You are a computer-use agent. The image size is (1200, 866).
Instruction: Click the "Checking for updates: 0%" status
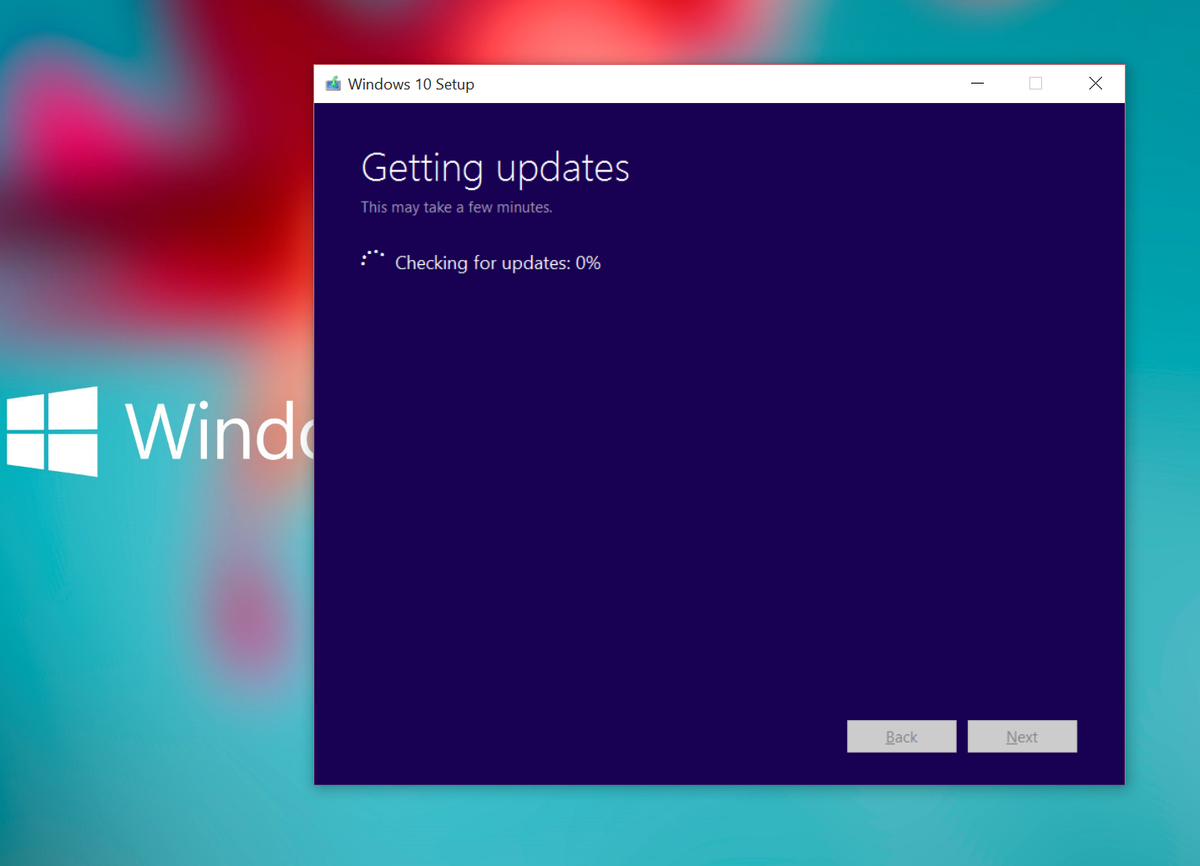(x=498, y=263)
